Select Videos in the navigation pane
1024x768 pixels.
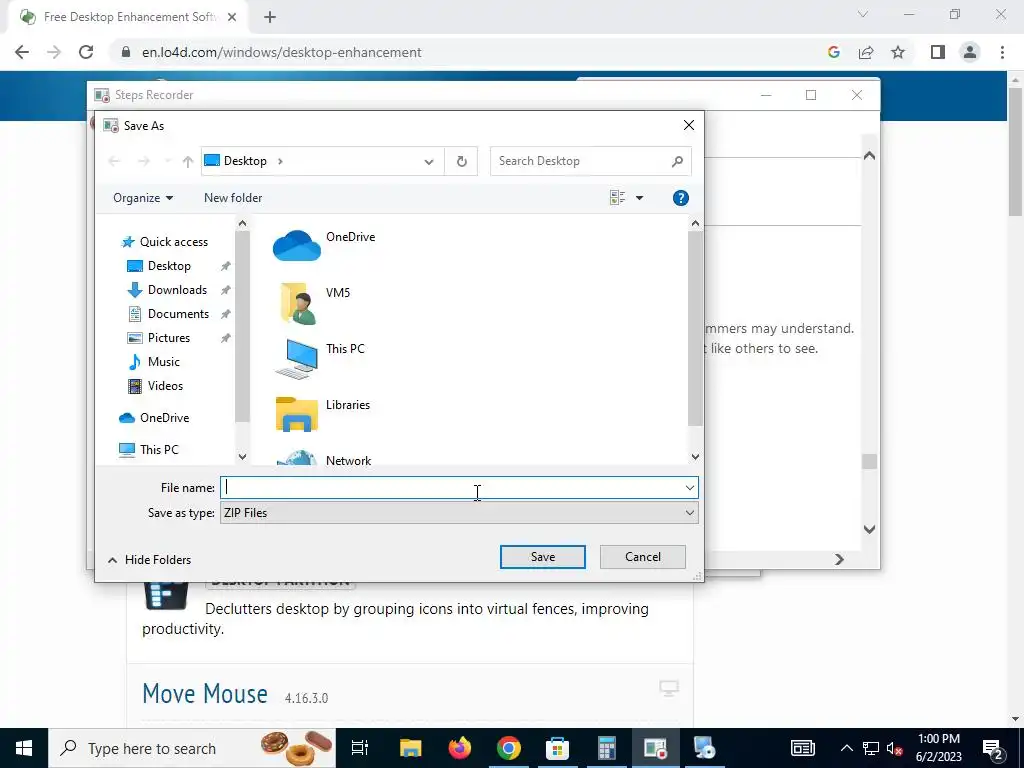click(155, 386)
